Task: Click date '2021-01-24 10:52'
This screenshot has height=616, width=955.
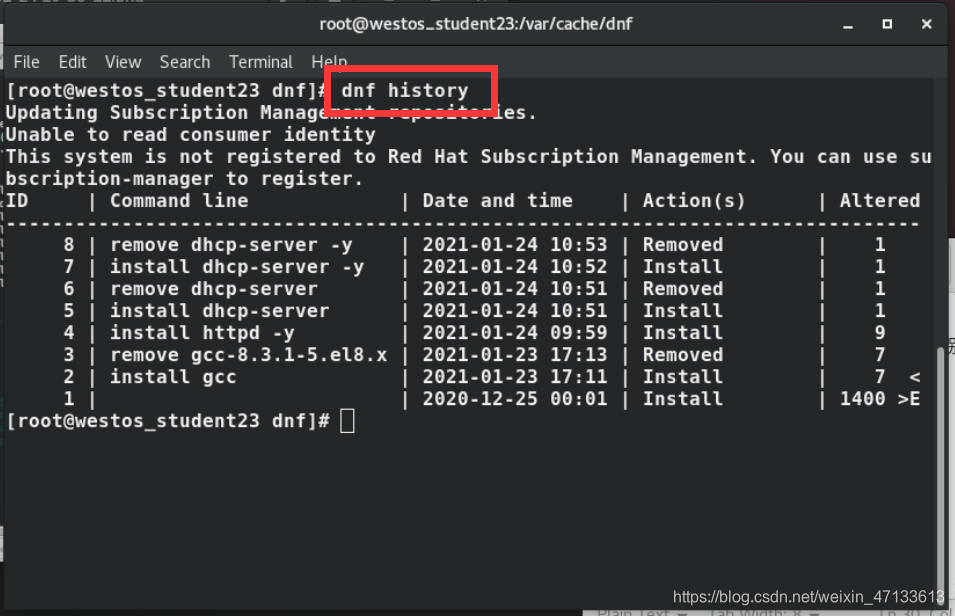Action: (x=515, y=267)
